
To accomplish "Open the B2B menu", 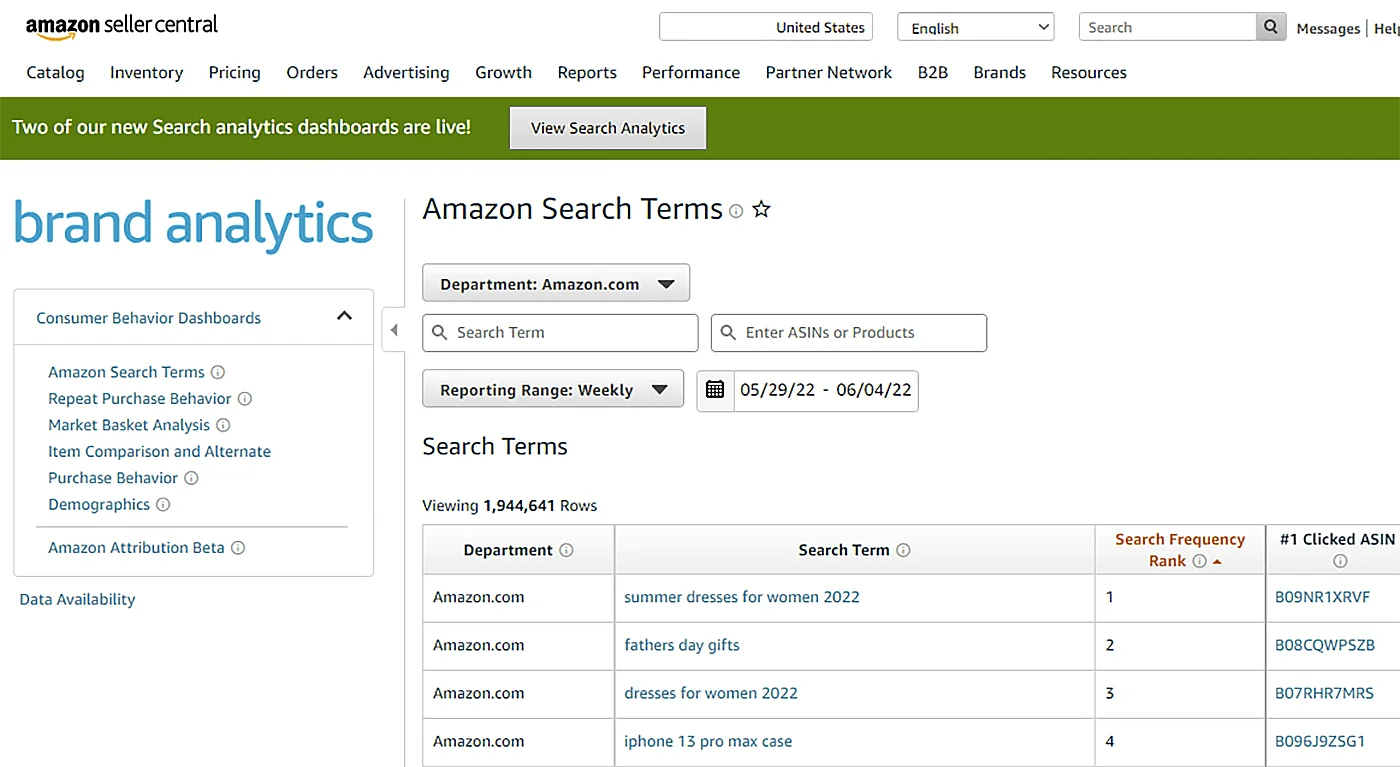I will 933,72.
